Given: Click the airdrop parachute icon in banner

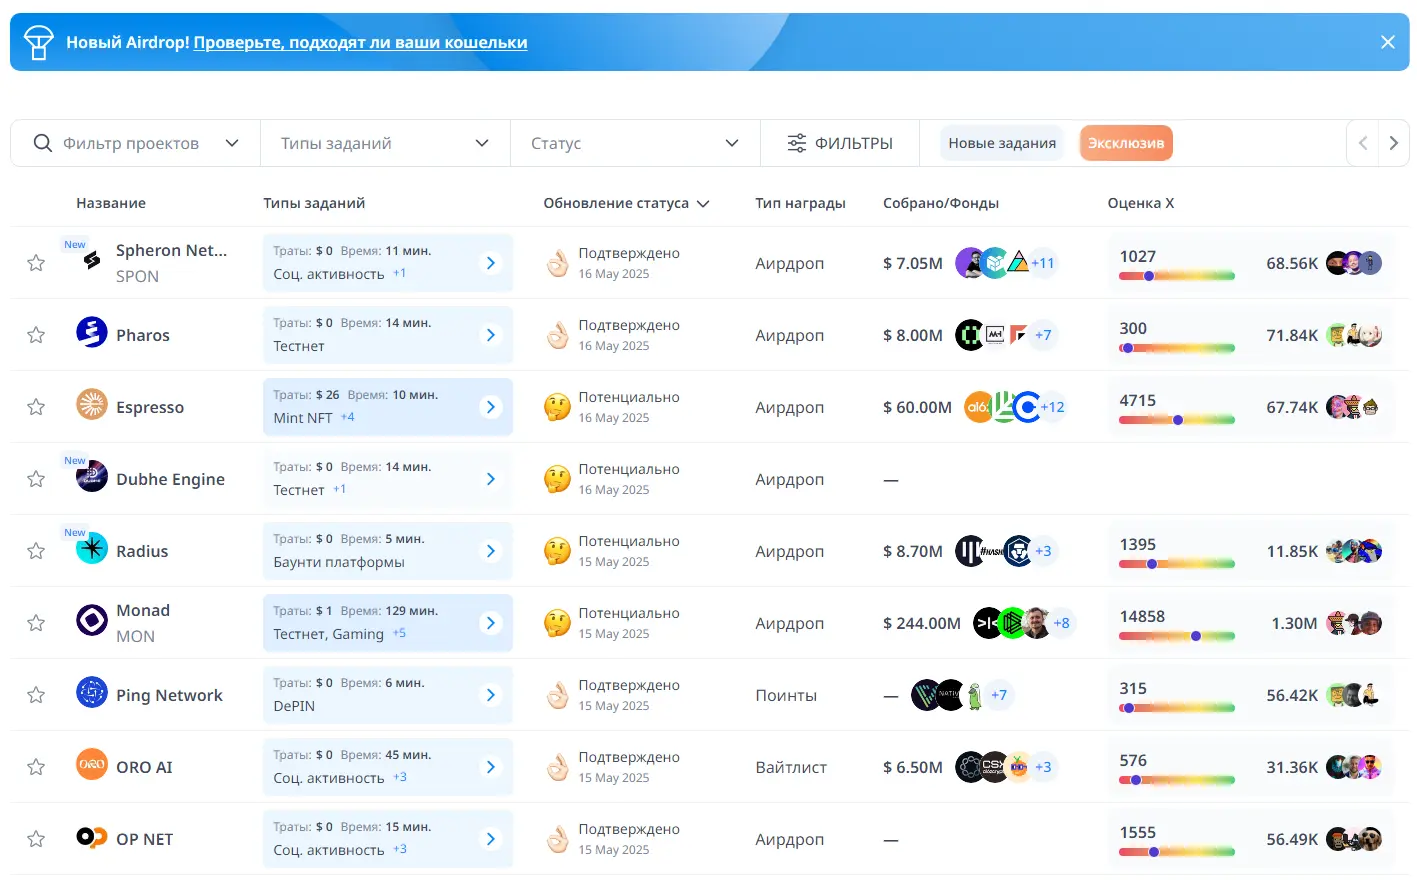Looking at the screenshot, I should [x=38, y=42].
